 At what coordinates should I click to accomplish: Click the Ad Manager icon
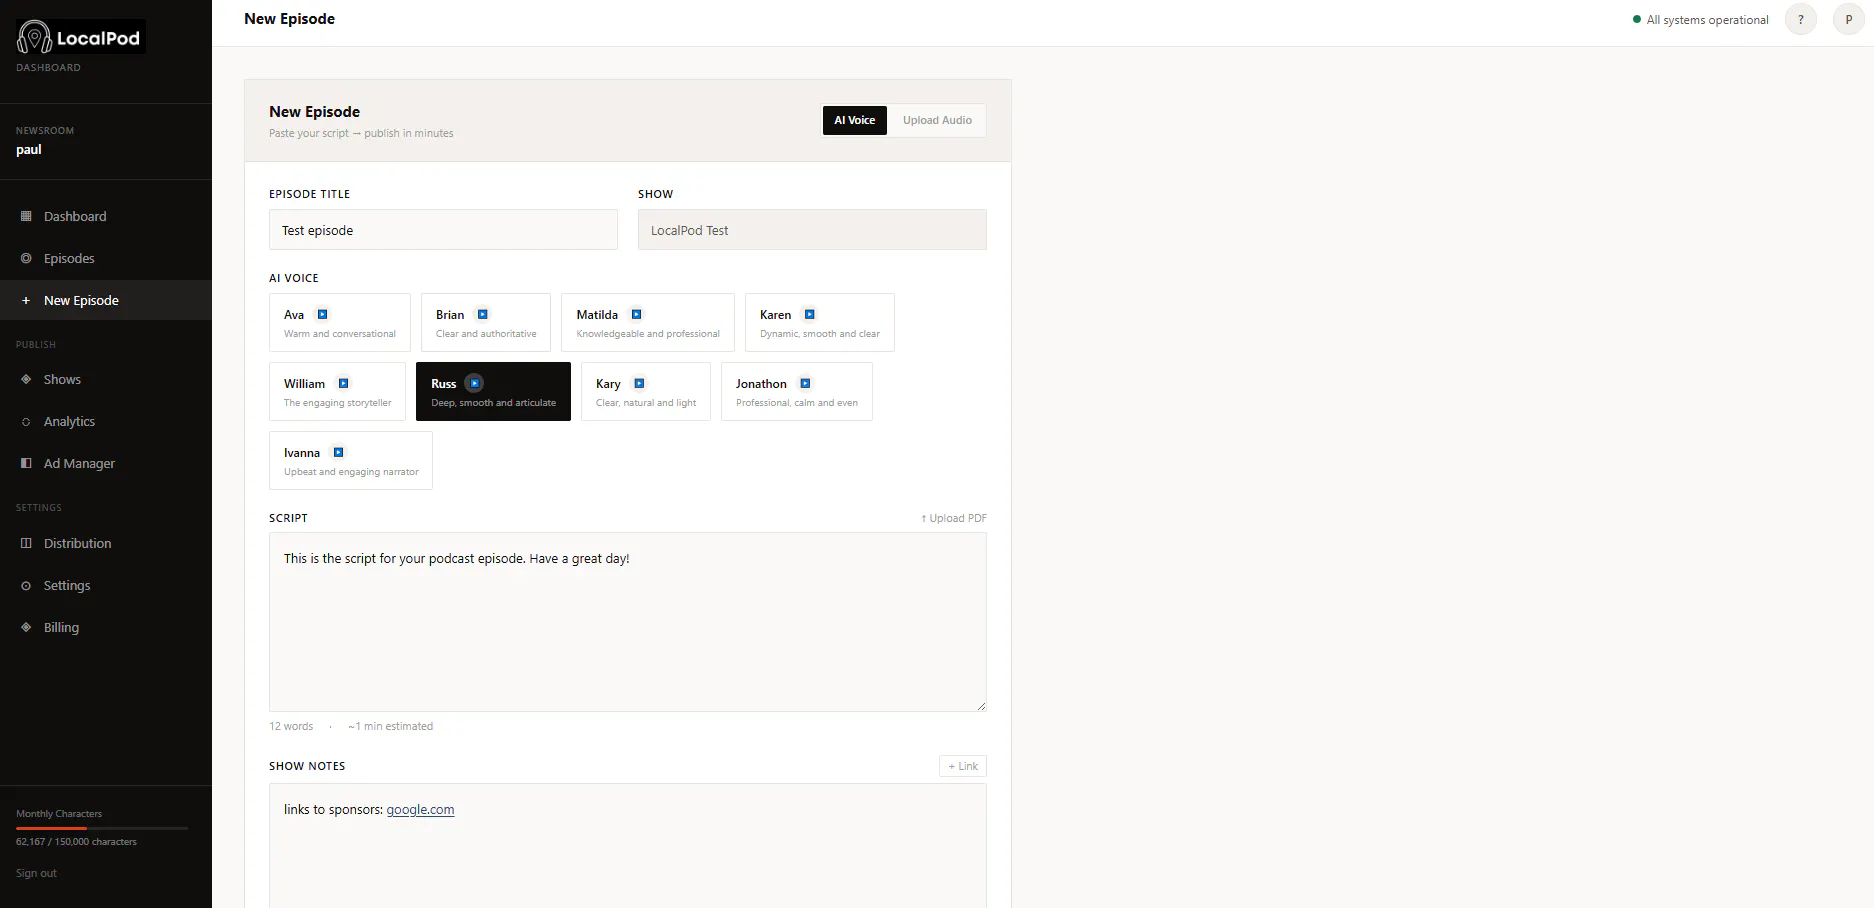[26, 463]
